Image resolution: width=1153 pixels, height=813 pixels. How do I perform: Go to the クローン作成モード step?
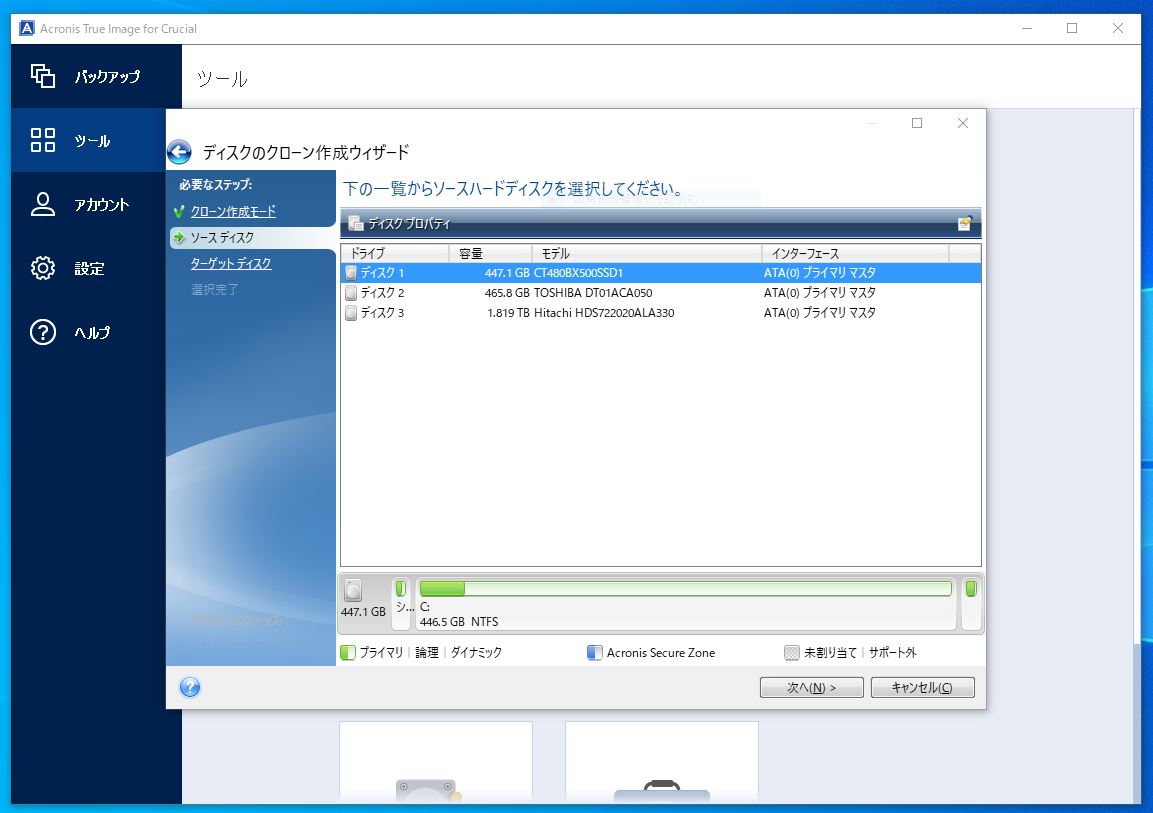pos(233,212)
